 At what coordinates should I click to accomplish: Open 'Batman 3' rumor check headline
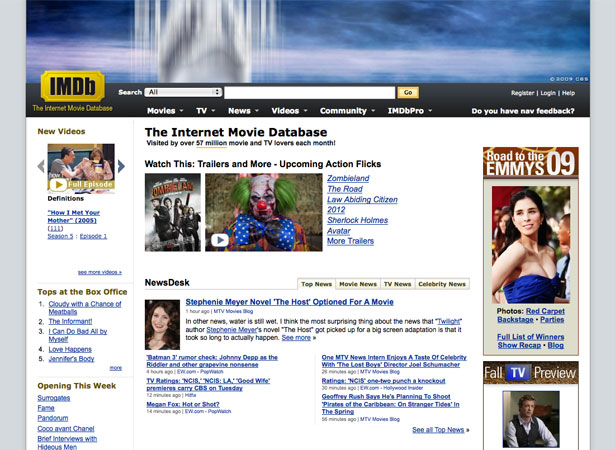[212, 361]
